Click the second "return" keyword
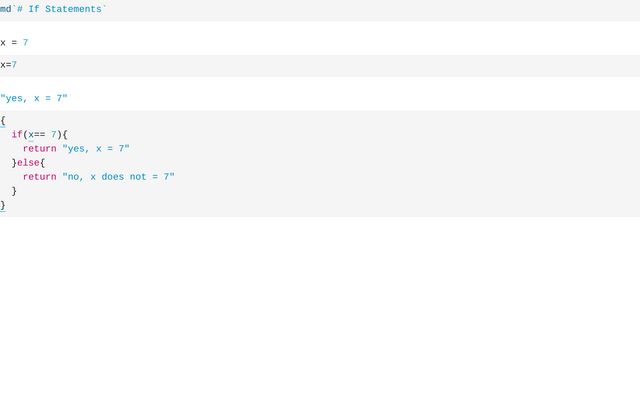The width and height of the screenshot is (640, 400). coord(40,176)
